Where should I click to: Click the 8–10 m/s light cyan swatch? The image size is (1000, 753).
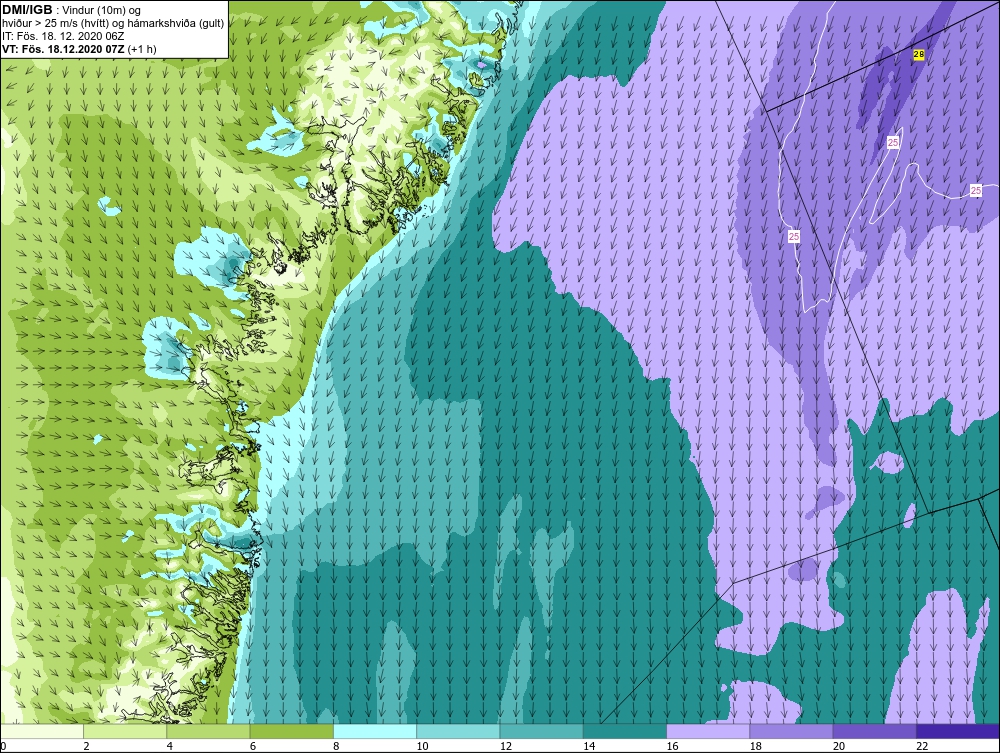tap(375, 731)
